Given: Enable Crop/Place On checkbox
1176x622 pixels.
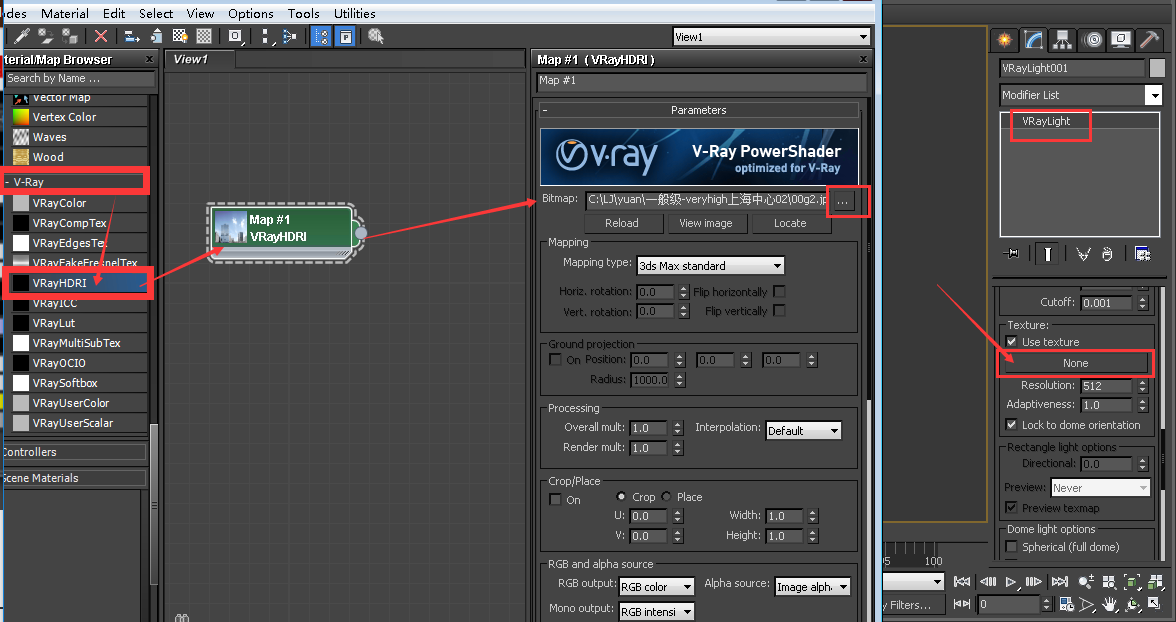Looking at the screenshot, I should click(556, 500).
